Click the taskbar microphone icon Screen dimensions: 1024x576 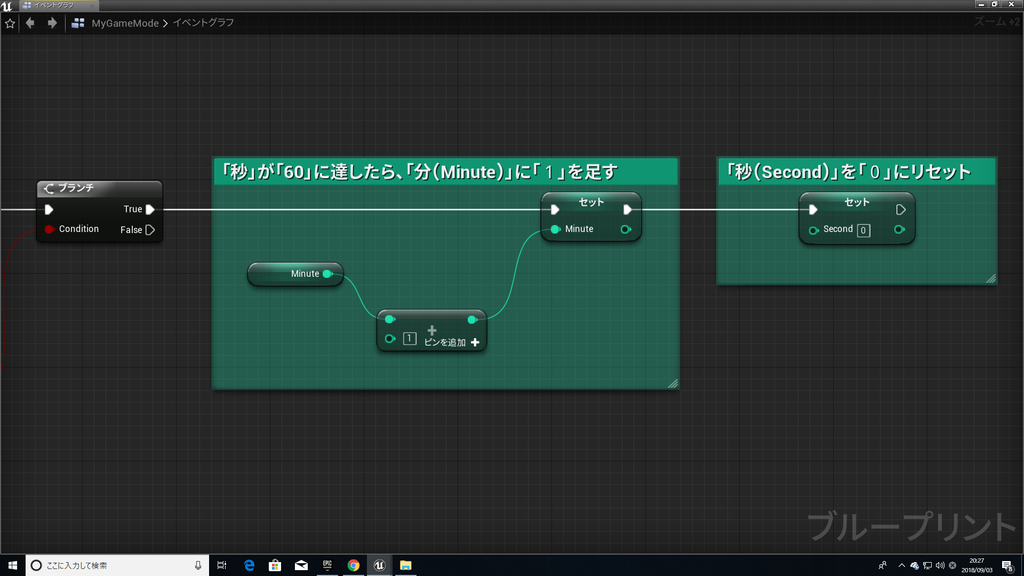coord(198,566)
